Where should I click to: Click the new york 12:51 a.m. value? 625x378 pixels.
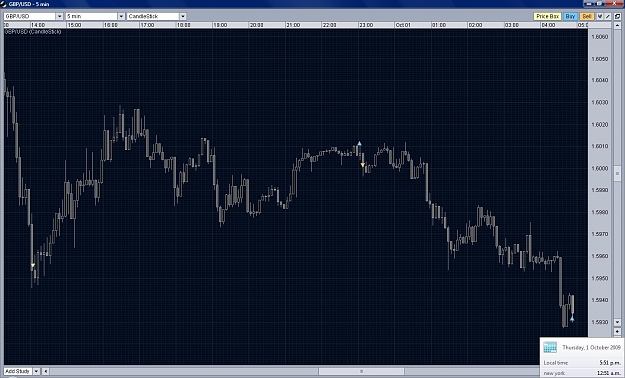609,374
